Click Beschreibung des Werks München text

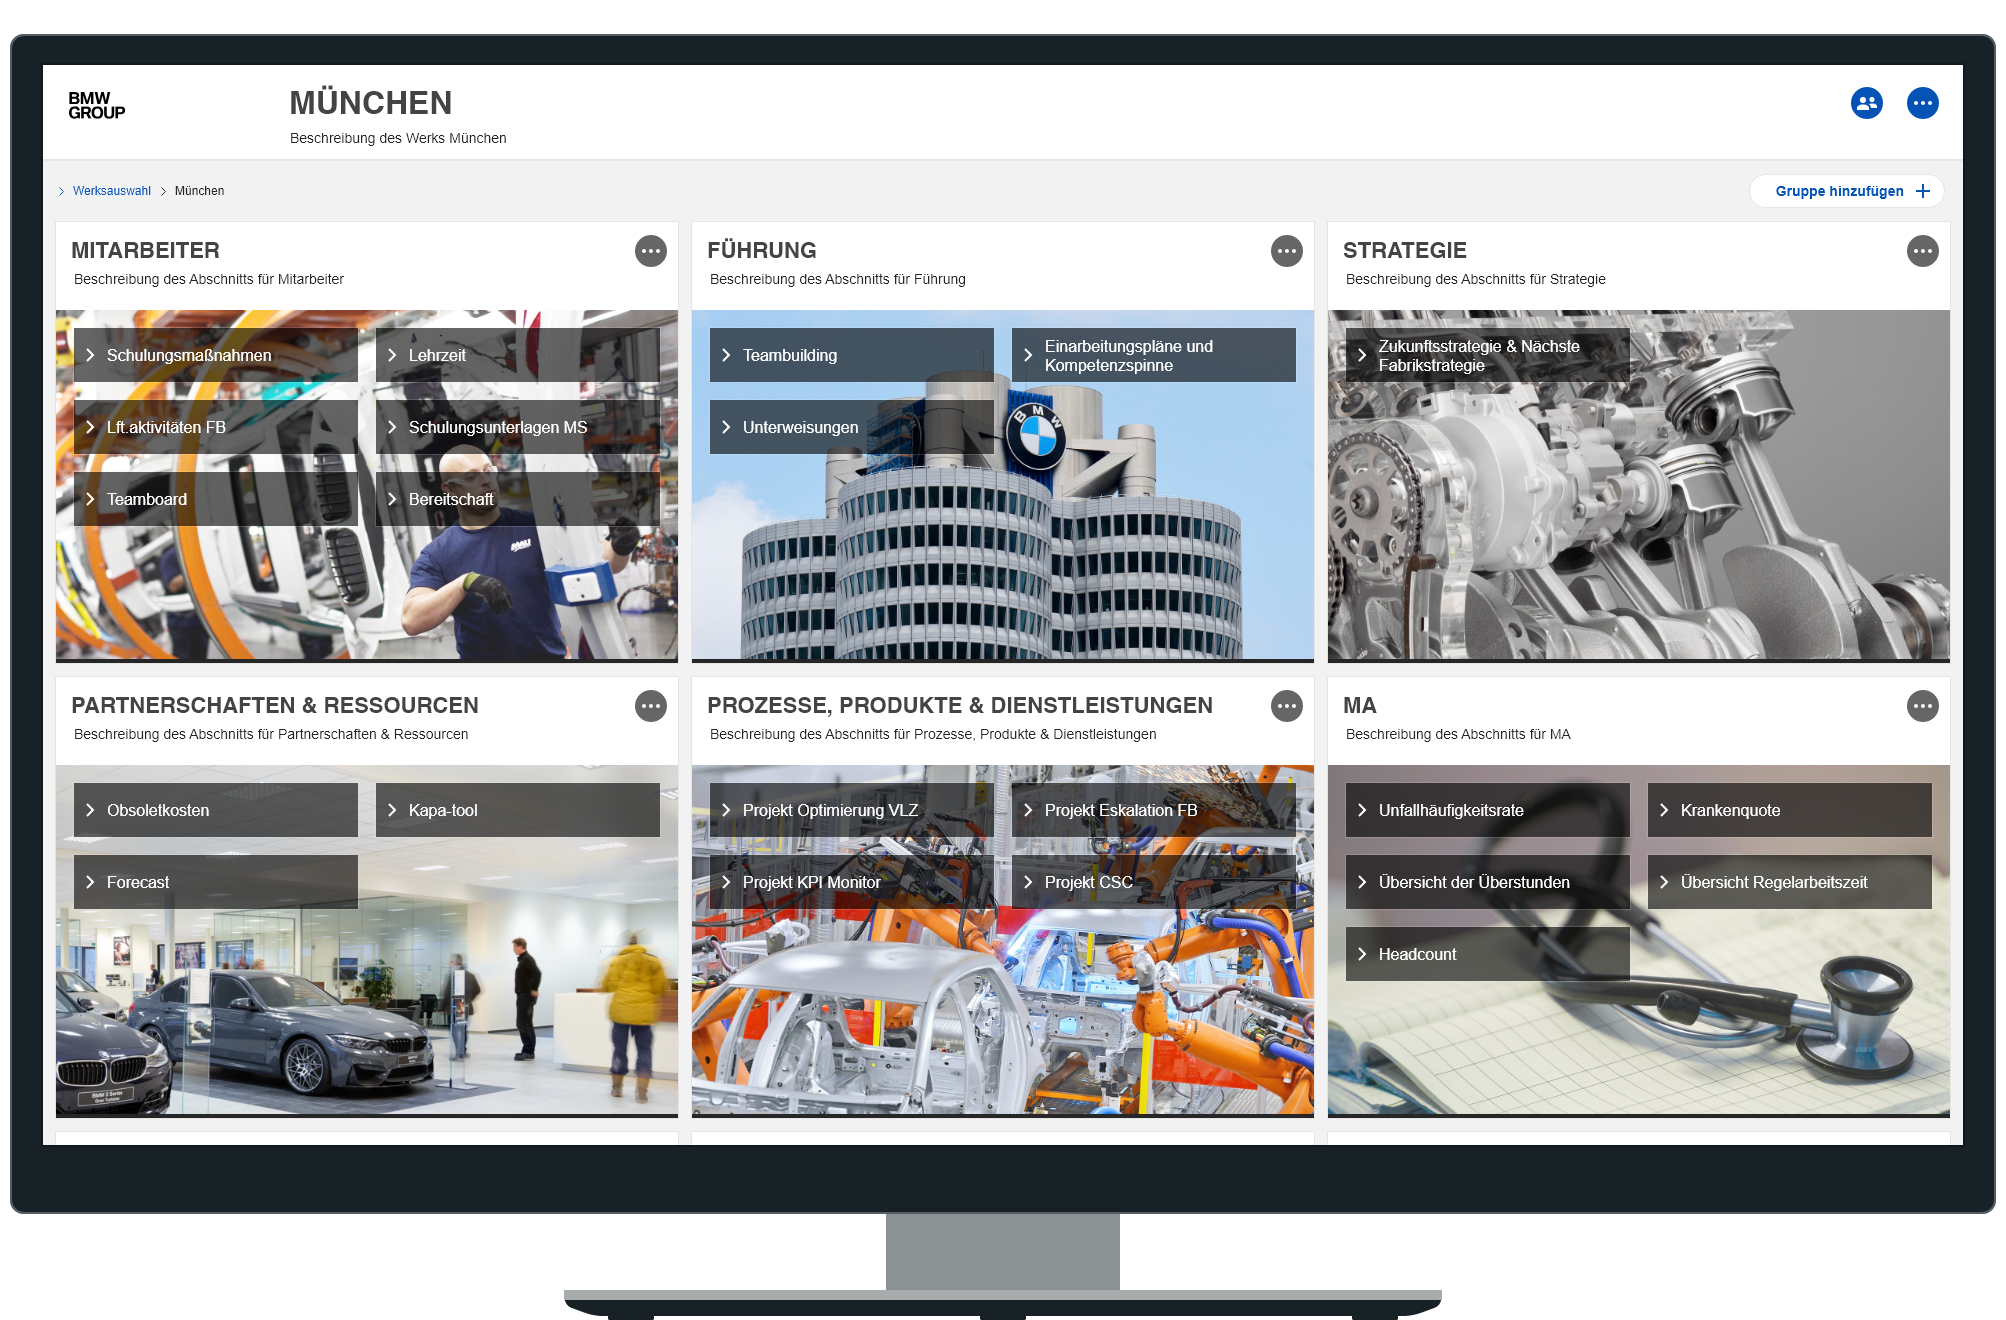(398, 138)
